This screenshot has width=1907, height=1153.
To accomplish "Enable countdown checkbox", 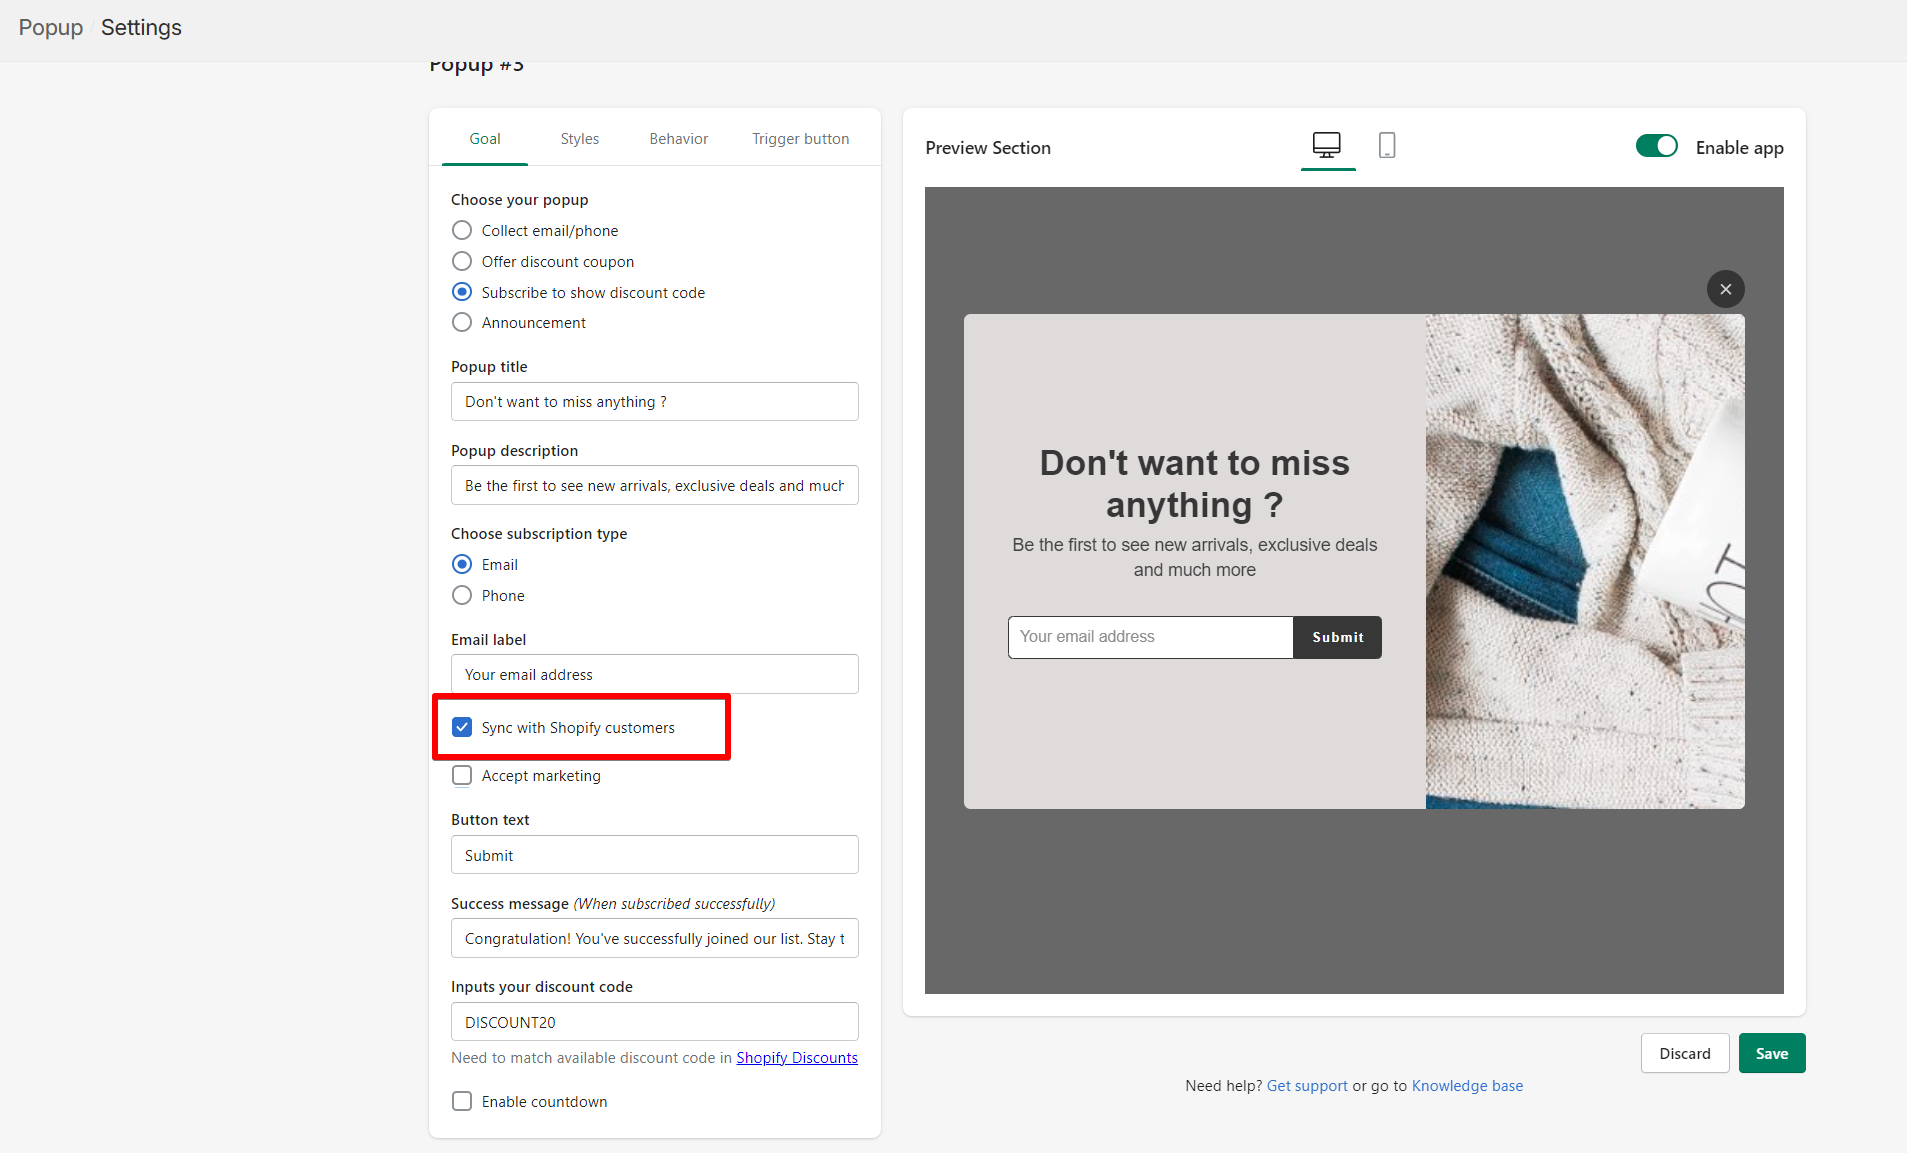I will [x=462, y=1101].
